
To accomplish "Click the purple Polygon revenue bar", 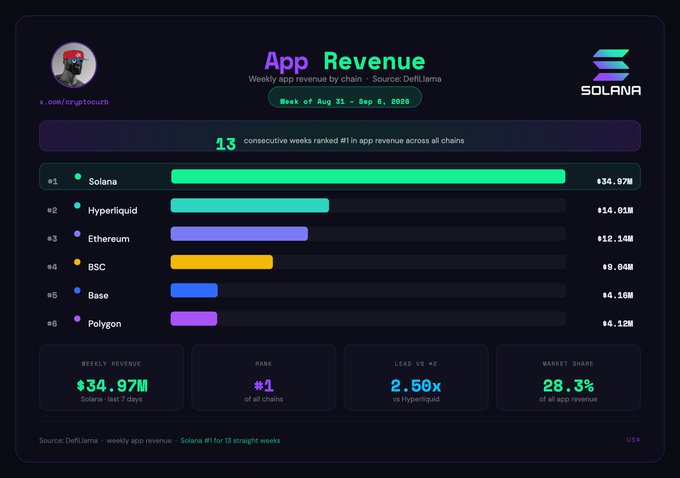I will coord(194,319).
